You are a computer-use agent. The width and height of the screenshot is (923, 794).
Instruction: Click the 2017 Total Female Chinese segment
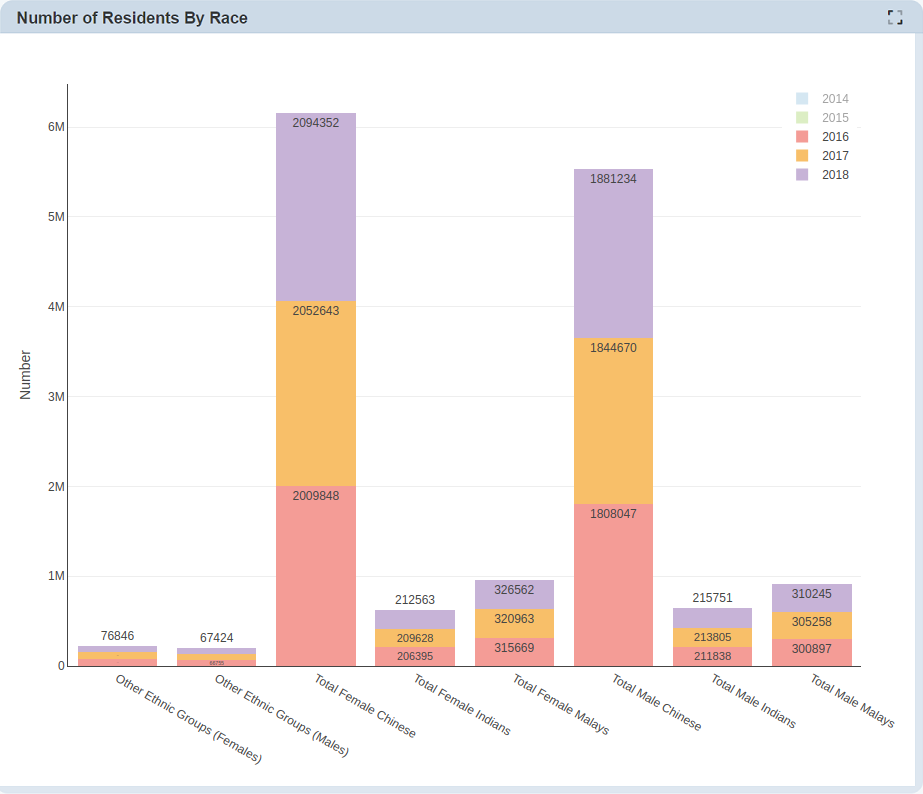pyautogui.click(x=316, y=395)
